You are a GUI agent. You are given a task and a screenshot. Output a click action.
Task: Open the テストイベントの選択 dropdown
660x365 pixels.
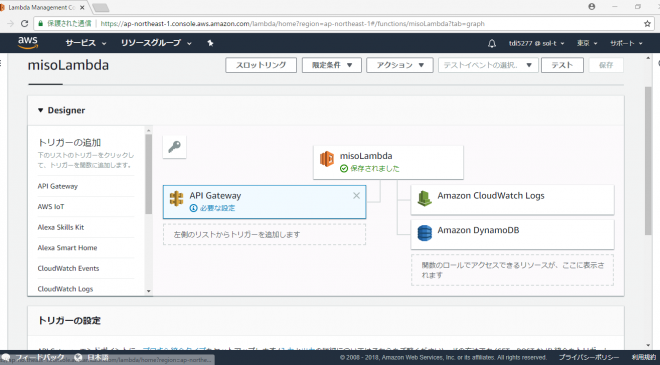click(488, 65)
